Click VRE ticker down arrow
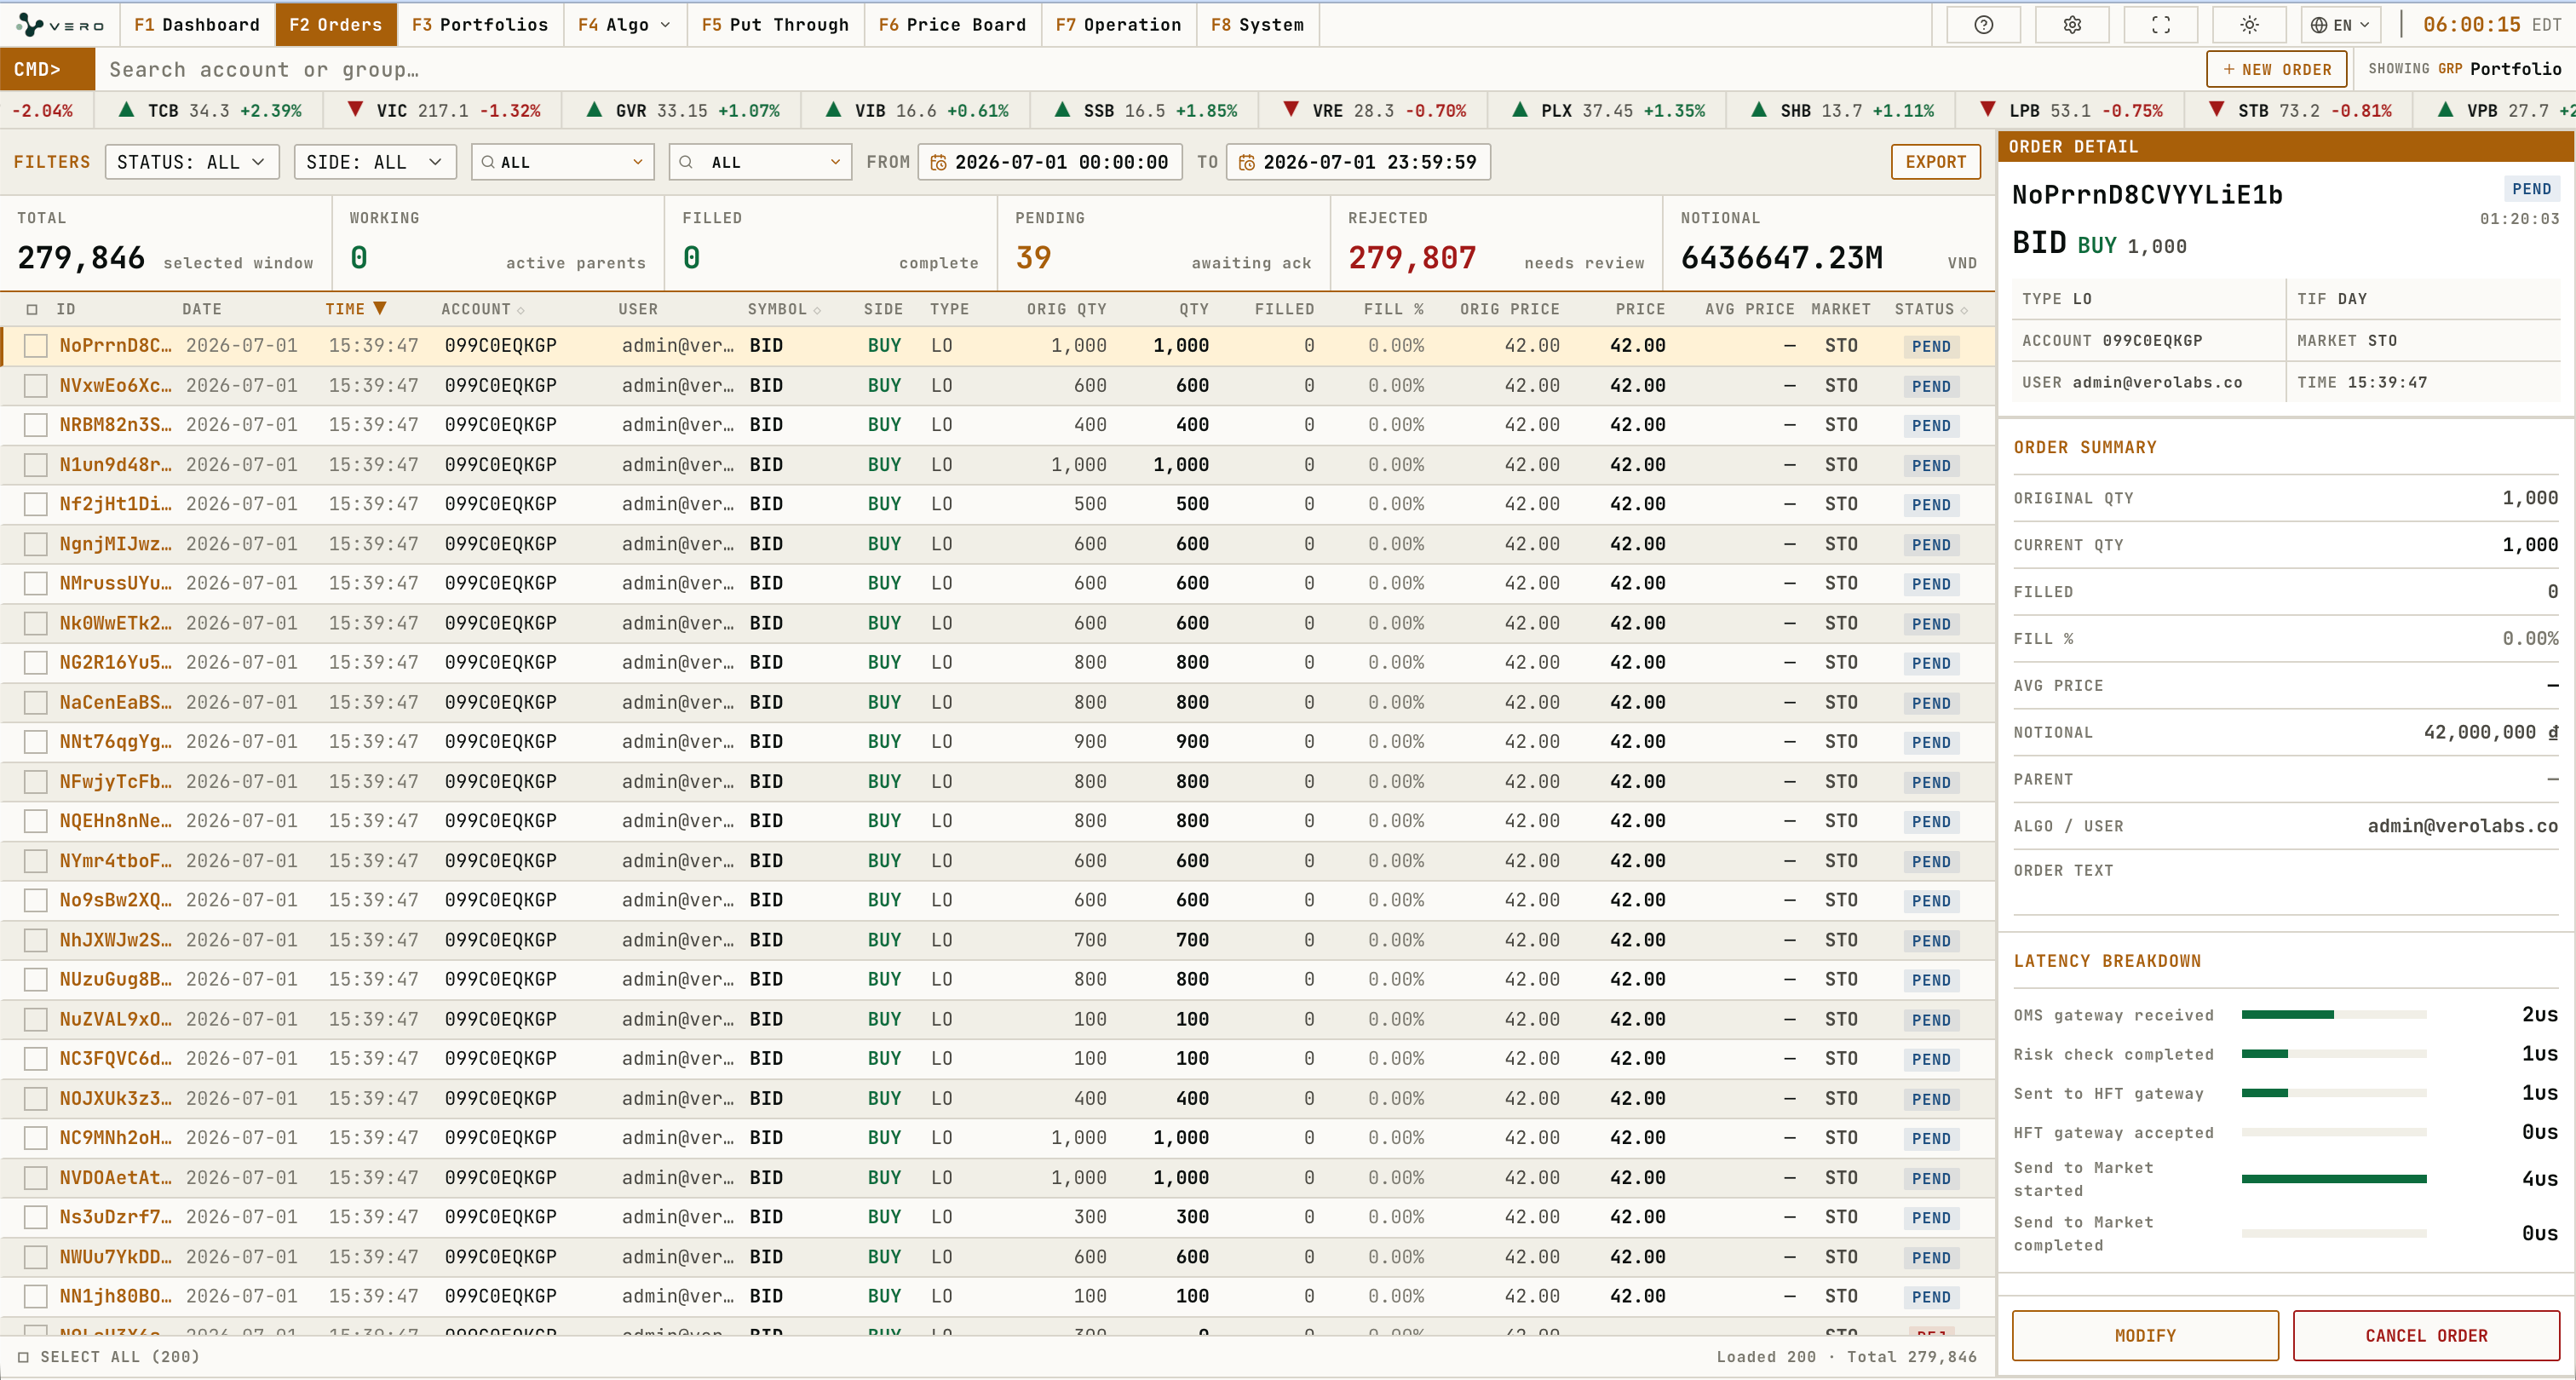 [1291, 110]
